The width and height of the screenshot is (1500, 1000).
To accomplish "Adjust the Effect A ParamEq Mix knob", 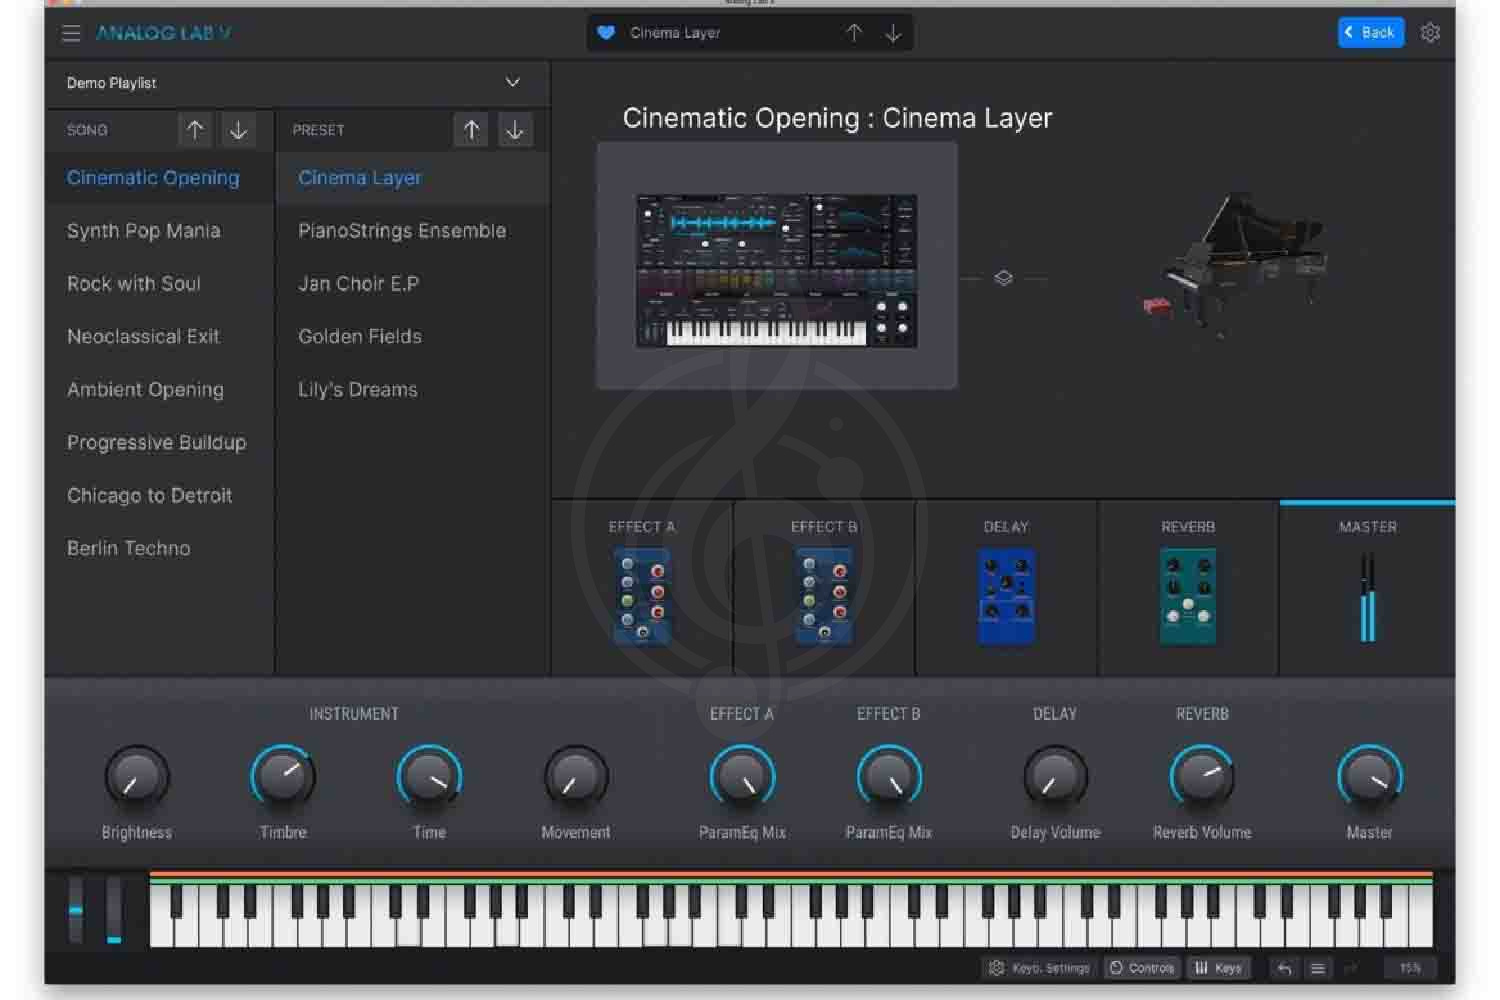I will click(742, 777).
